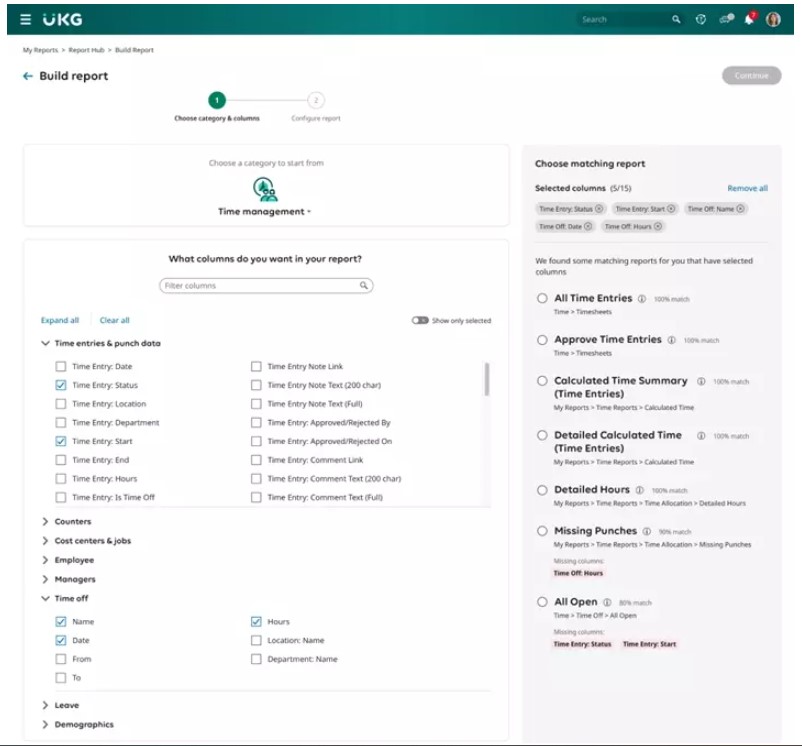
Task: Uncheck the Time Off Hours checkbox
Action: tap(256, 622)
